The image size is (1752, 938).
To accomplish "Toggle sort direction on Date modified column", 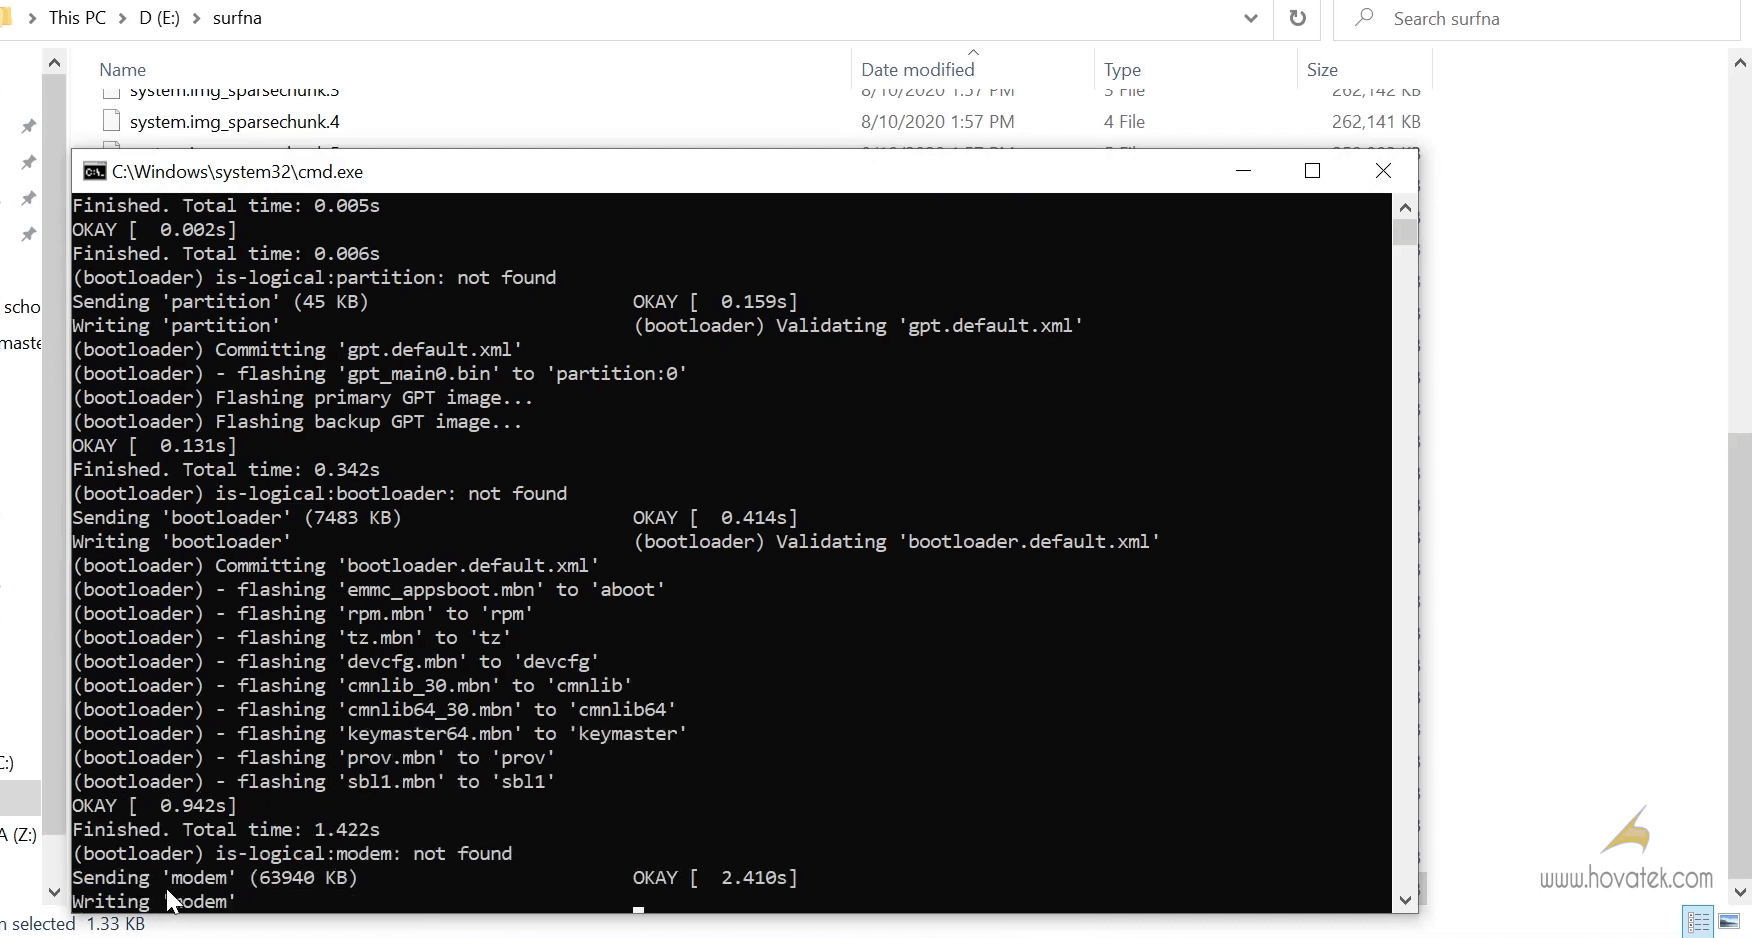I will coord(917,69).
